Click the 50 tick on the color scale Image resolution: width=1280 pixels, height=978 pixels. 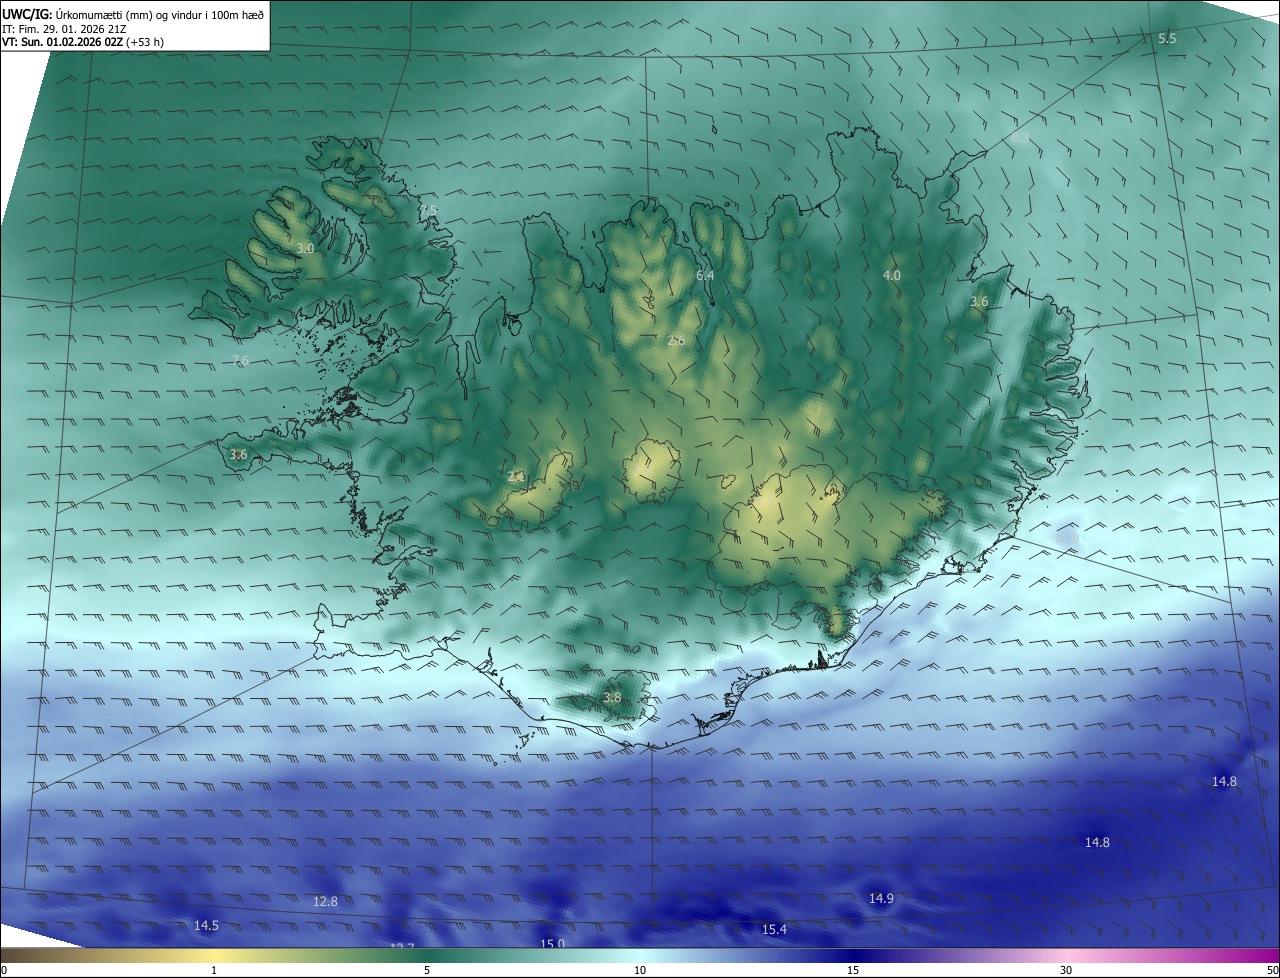click(1272, 971)
